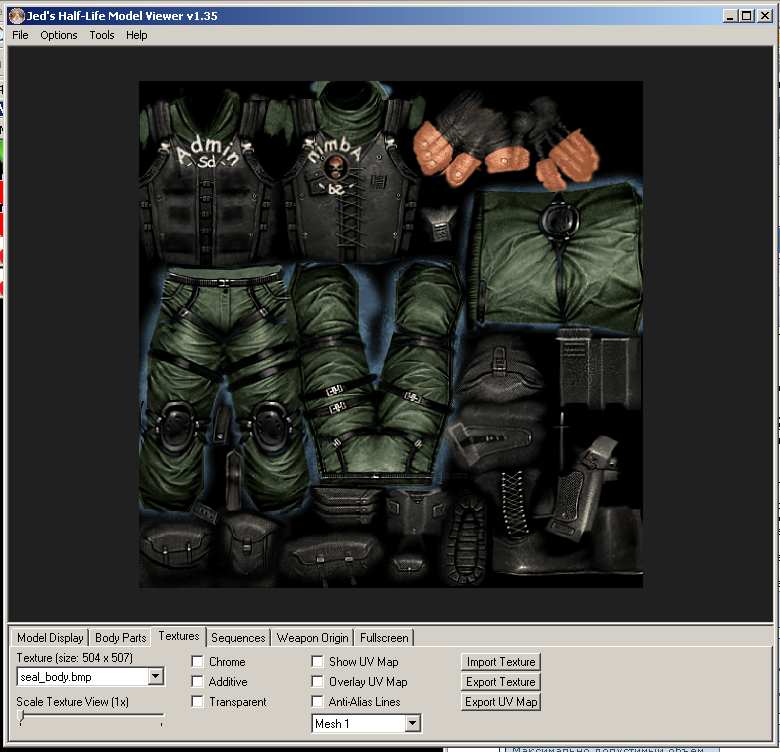Minimize the Model Viewer window
Screen dimensions: 780x752
pos(729,16)
